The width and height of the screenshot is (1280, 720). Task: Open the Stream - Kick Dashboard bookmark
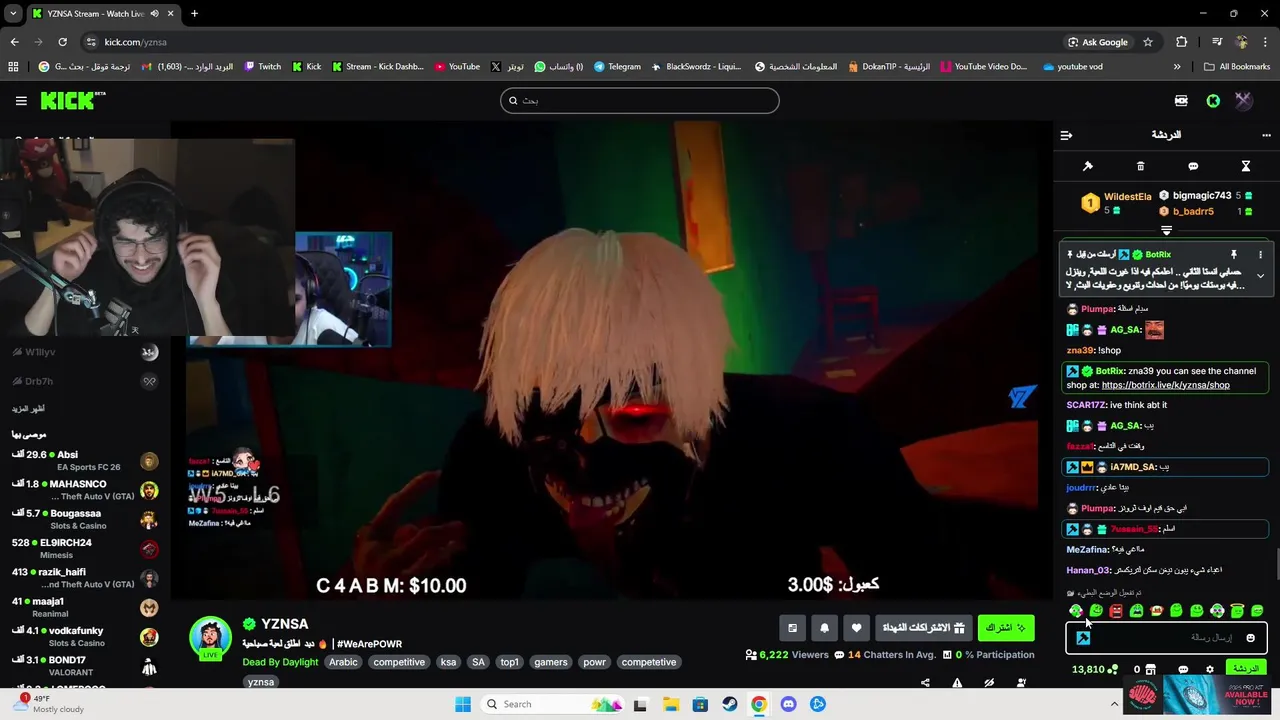click(x=377, y=67)
